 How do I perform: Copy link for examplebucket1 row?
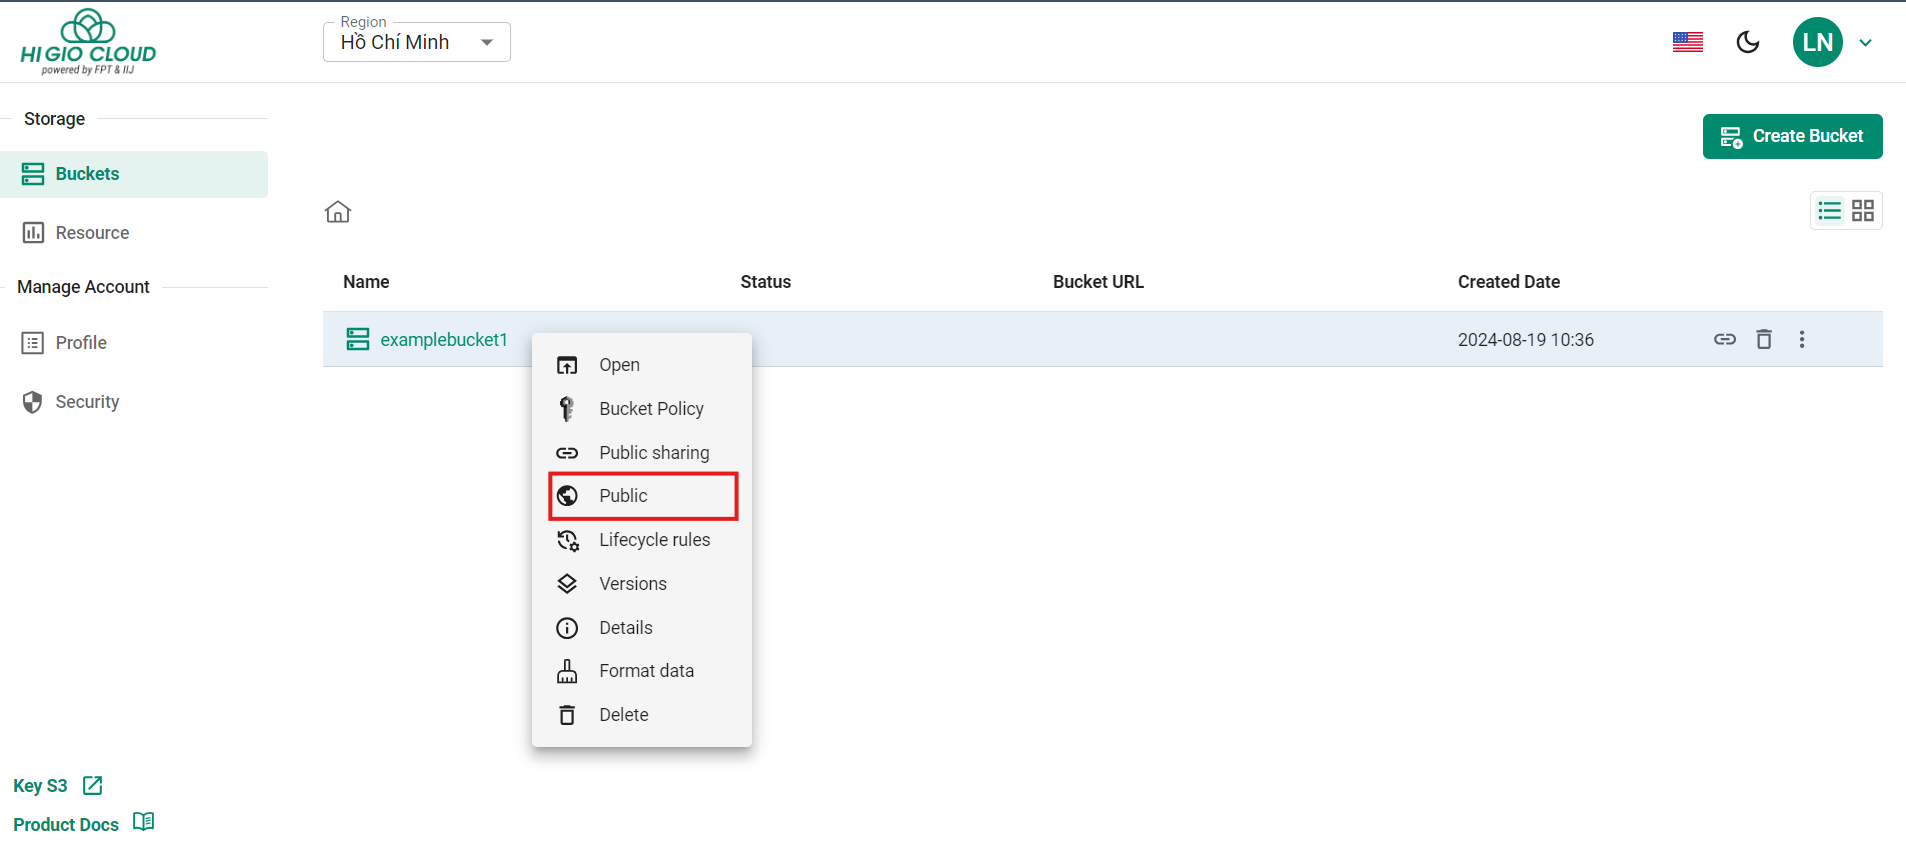tap(1724, 339)
